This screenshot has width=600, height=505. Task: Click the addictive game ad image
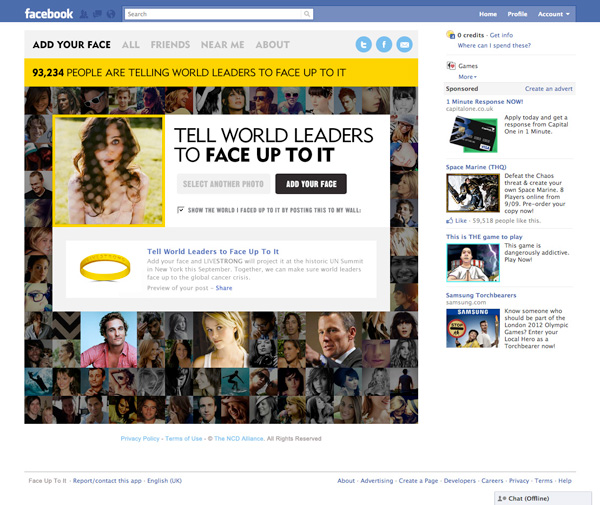pyautogui.click(x=473, y=263)
